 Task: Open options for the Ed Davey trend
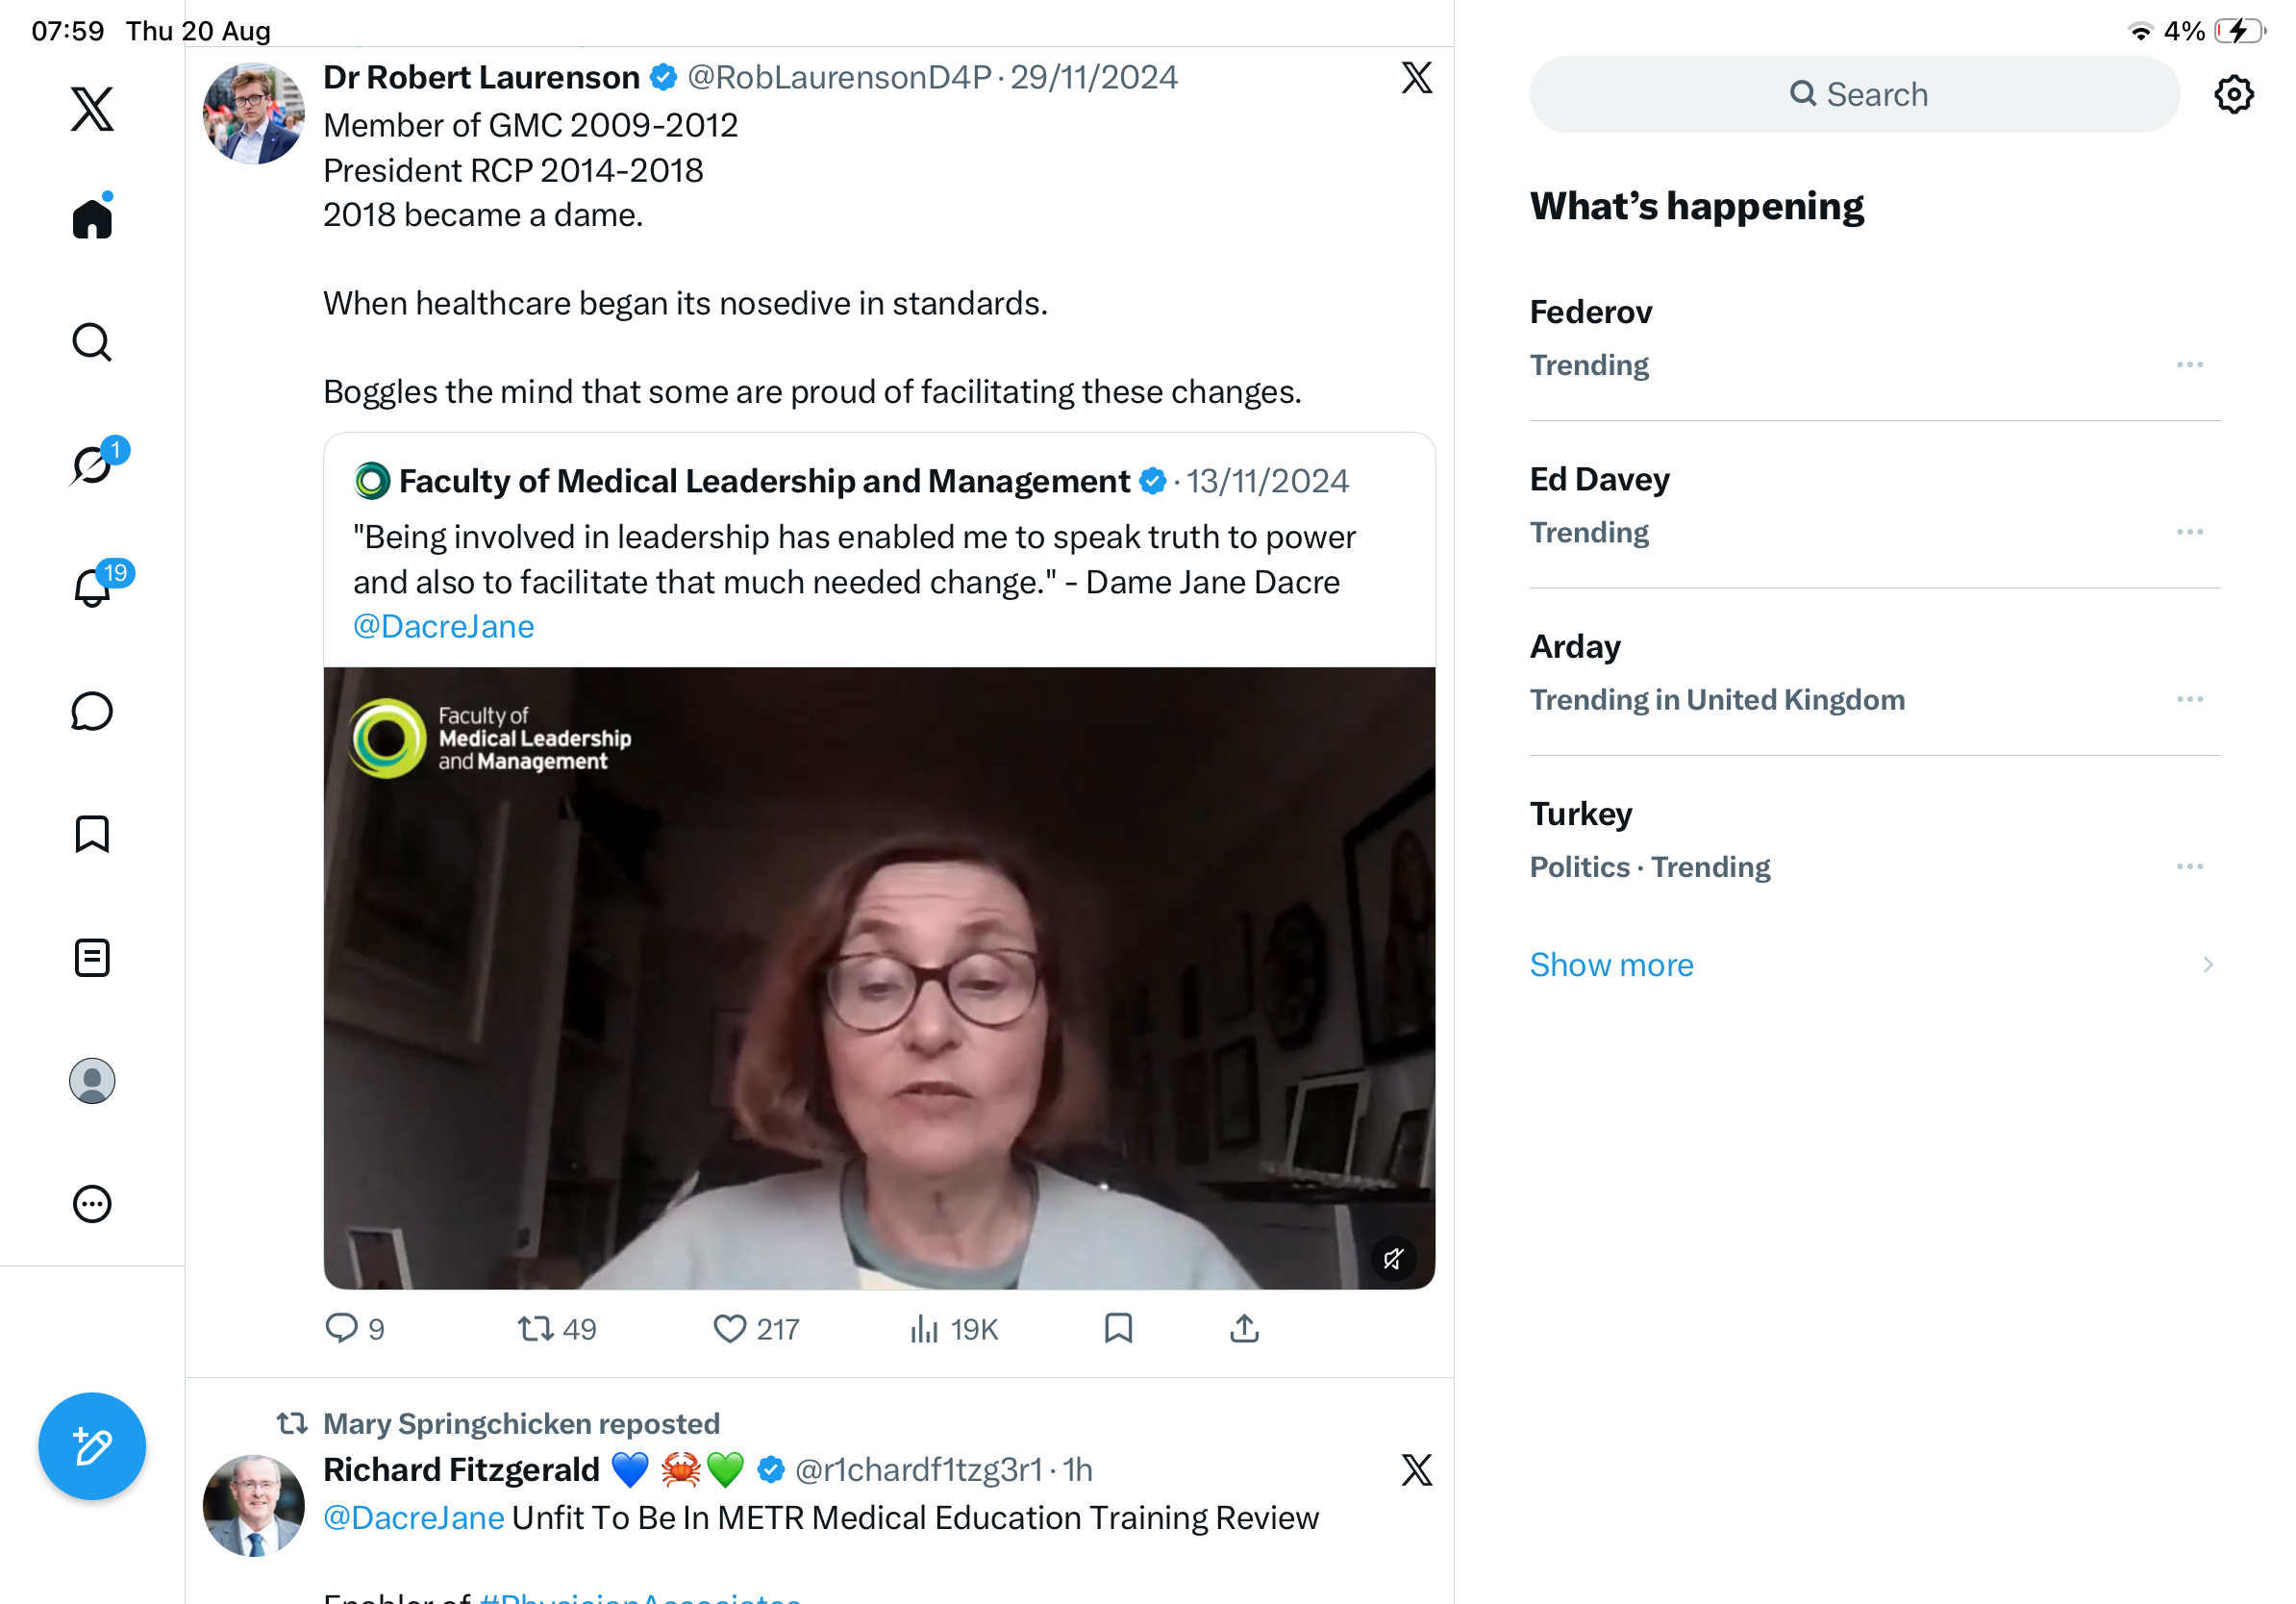coord(2189,532)
